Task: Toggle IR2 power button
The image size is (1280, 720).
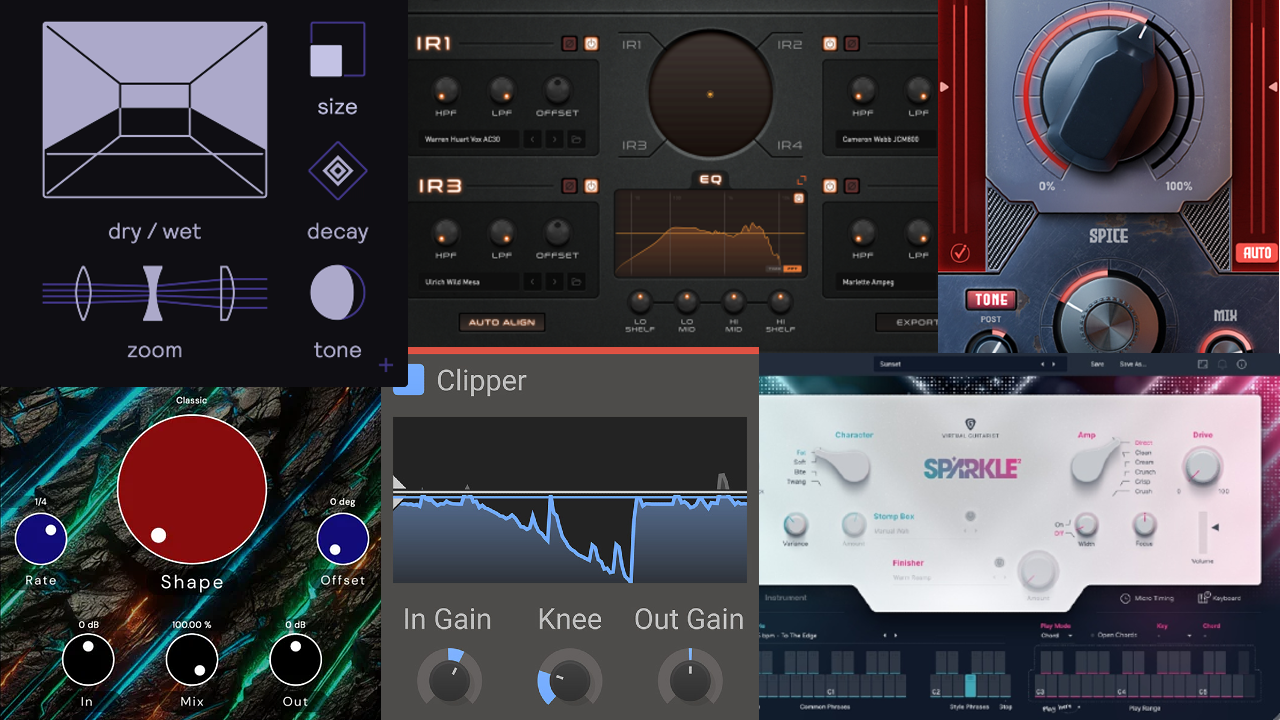Action: (x=829, y=44)
